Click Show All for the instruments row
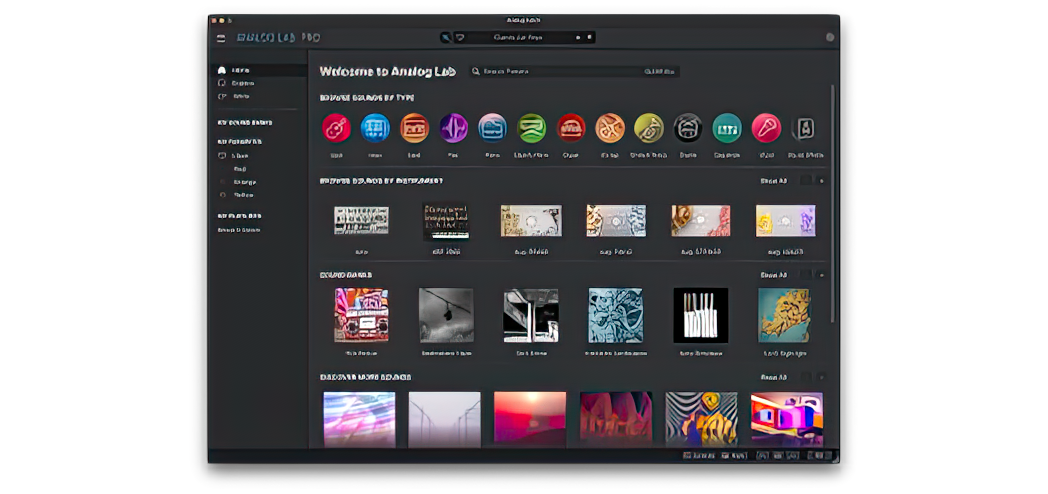The image size is (1048, 494). pyautogui.click(x=774, y=181)
